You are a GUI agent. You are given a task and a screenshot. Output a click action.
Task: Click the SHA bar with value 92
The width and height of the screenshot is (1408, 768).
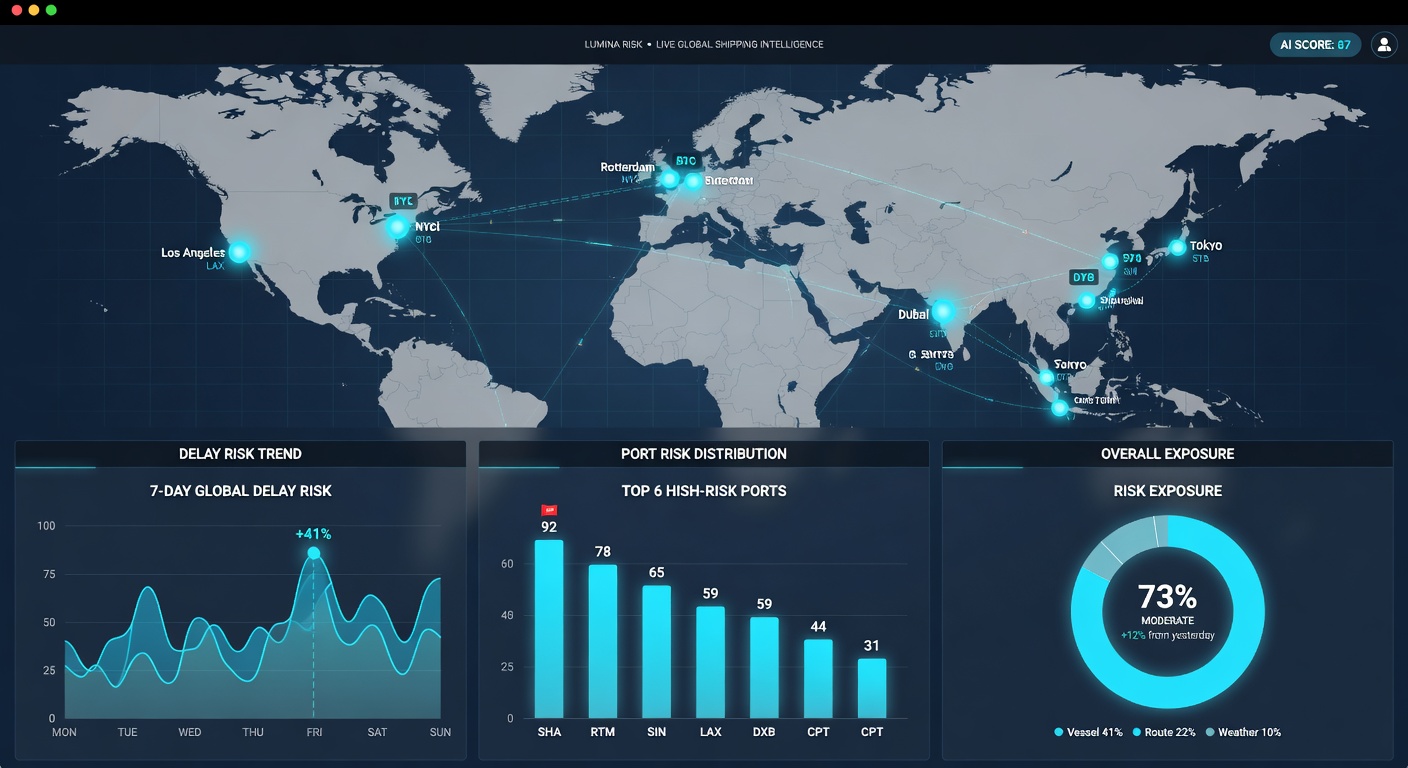(x=549, y=629)
